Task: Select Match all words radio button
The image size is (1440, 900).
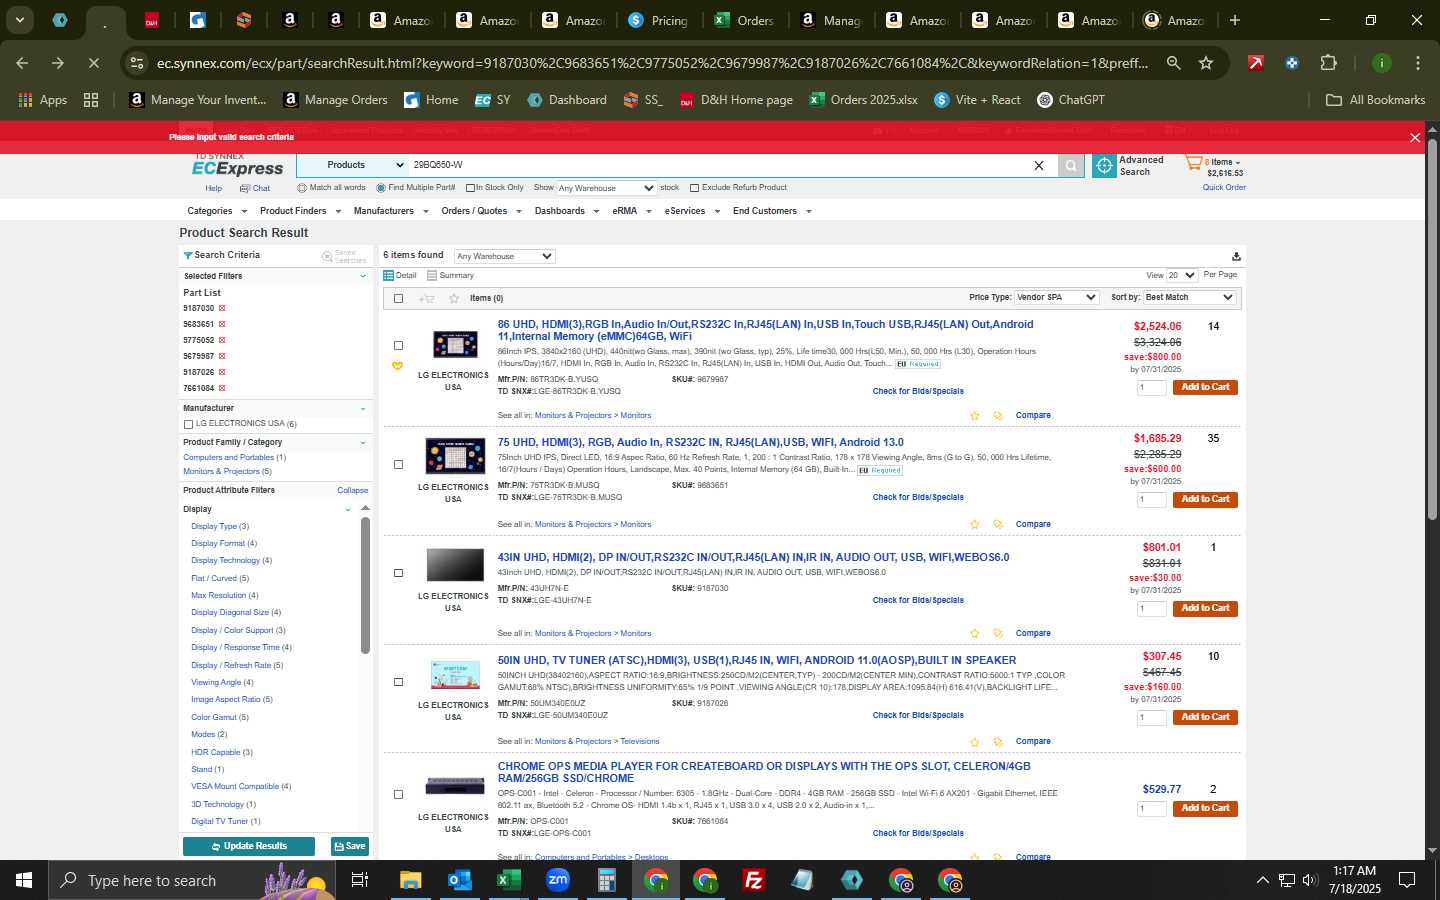Action: 302,188
